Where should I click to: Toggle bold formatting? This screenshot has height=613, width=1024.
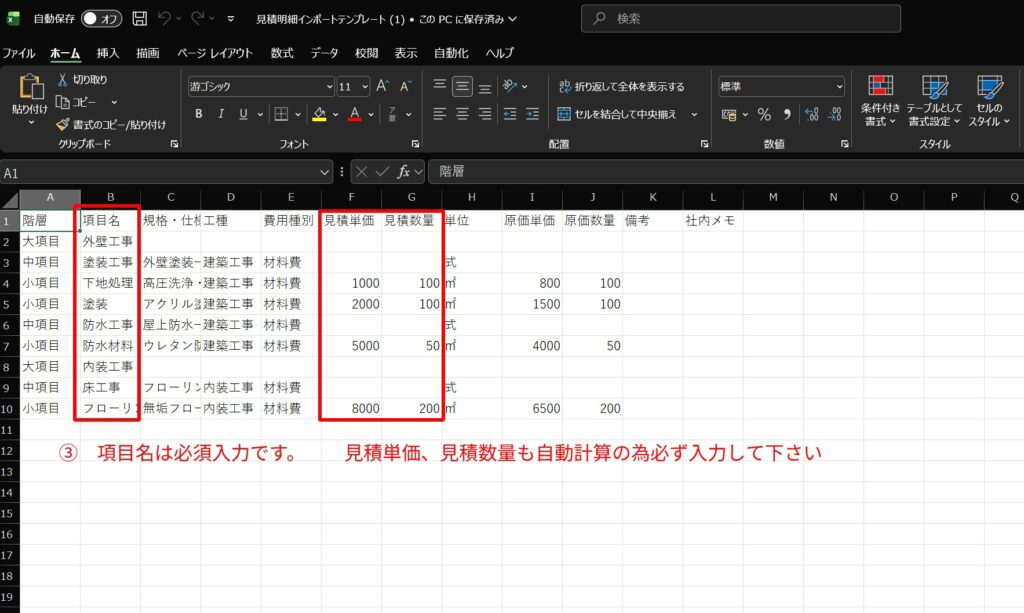(199, 114)
